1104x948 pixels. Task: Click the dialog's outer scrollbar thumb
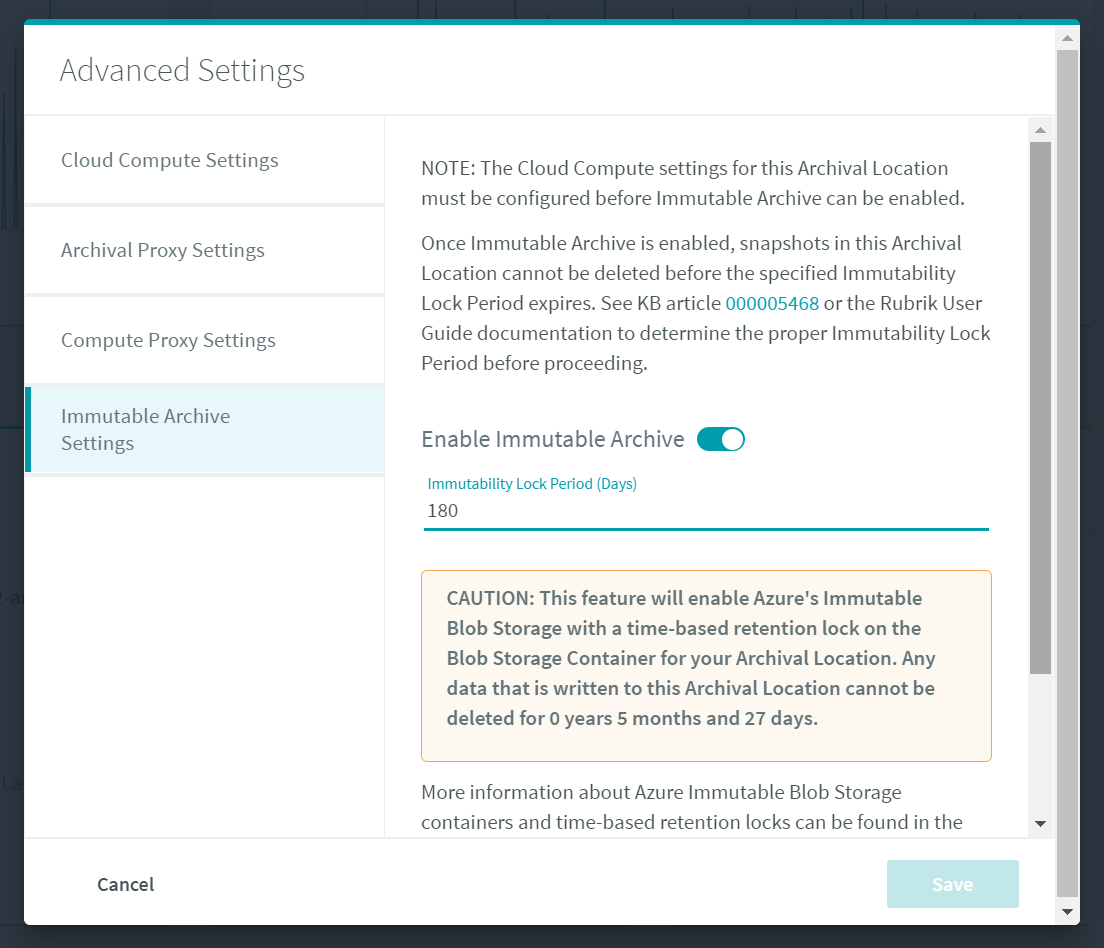tap(1067, 470)
